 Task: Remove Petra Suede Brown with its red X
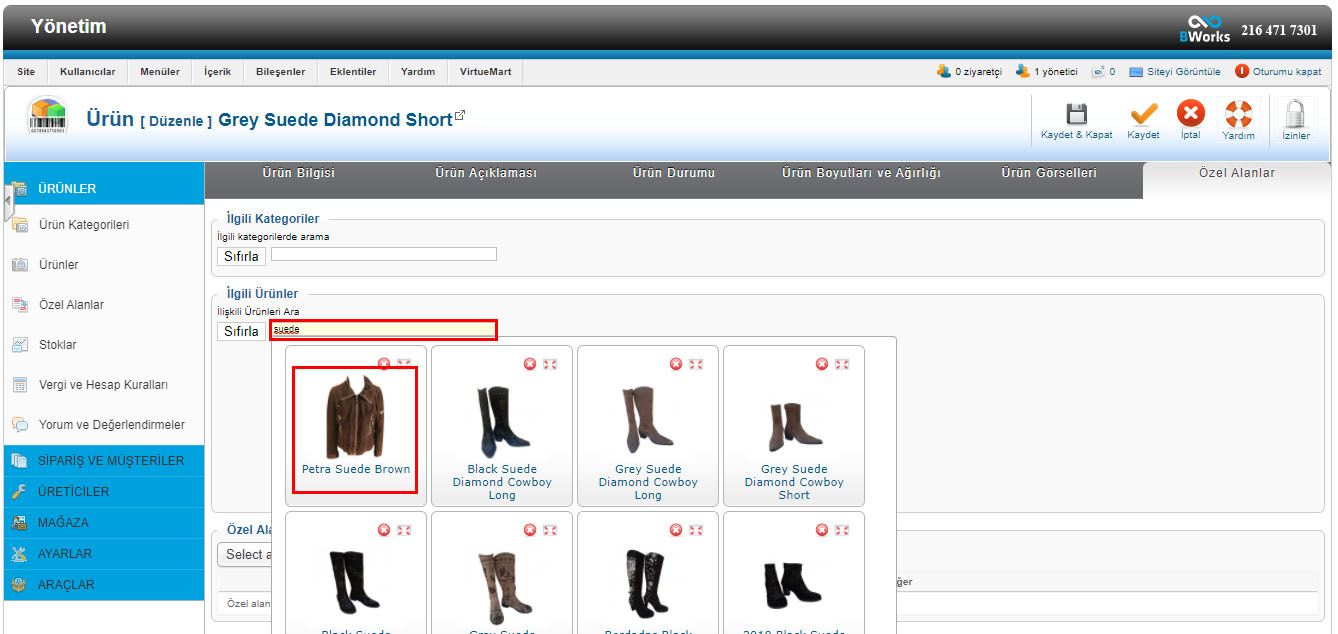[x=384, y=364]
